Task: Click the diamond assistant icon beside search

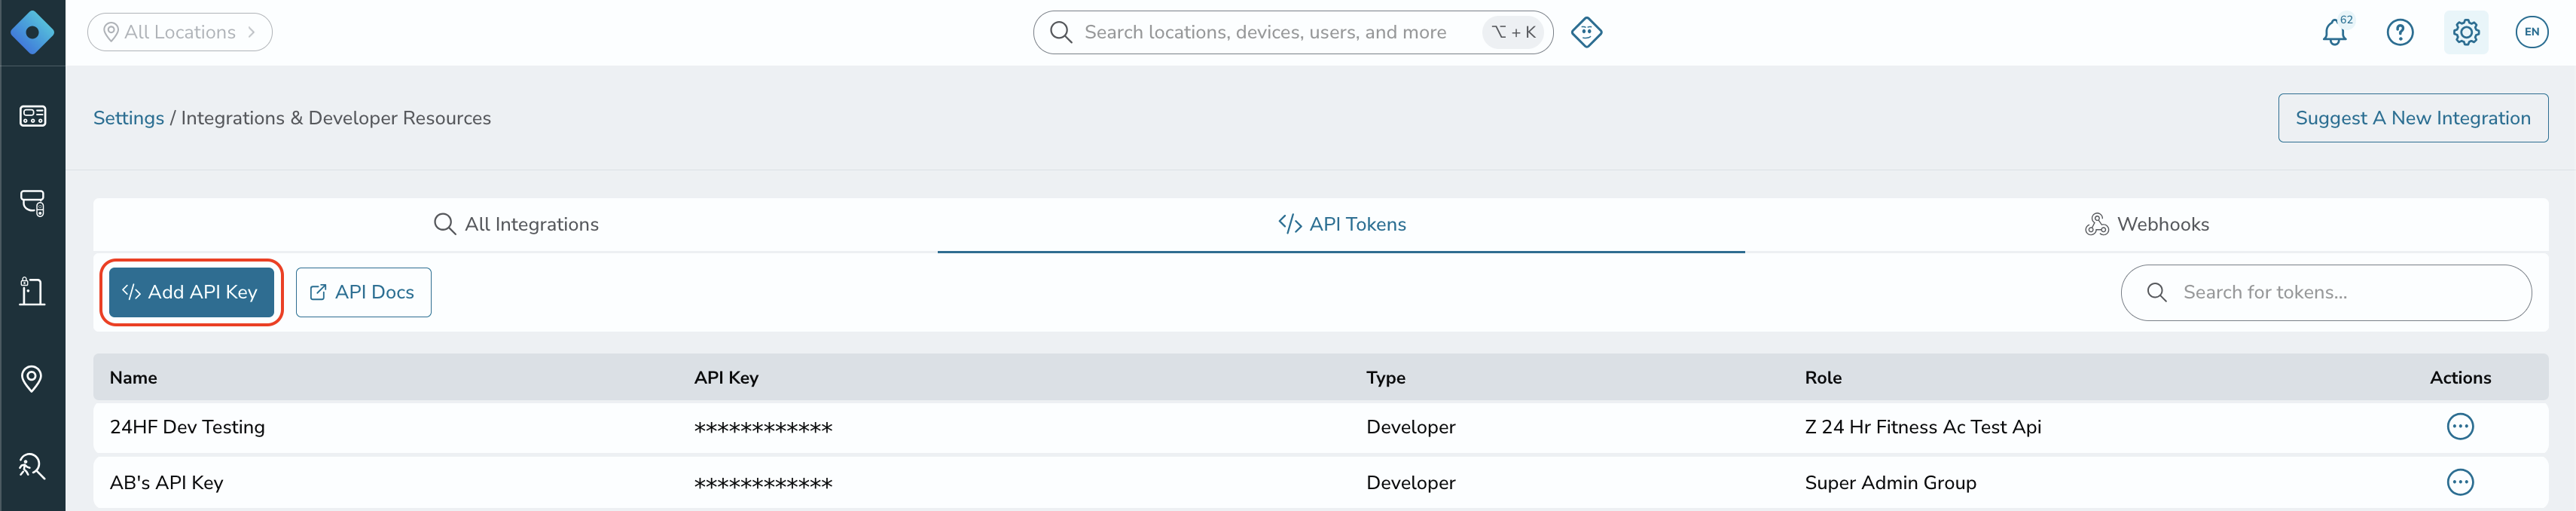Action: click(1586, 32)
